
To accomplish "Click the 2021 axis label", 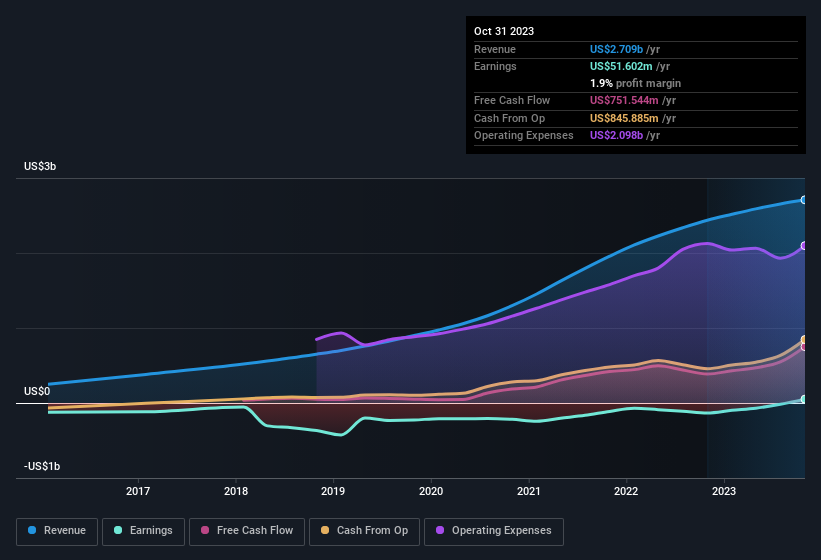I will pyautogui.click(x=529, y=491).
